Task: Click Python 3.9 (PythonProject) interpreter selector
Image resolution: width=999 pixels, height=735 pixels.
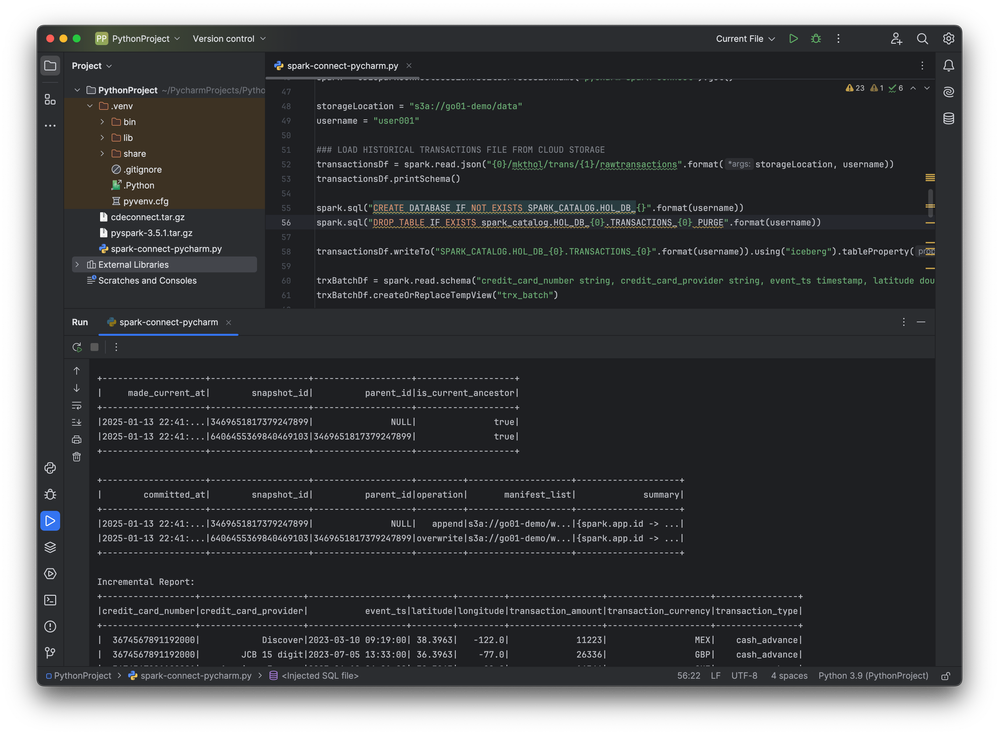Action: tap(873, 676)
